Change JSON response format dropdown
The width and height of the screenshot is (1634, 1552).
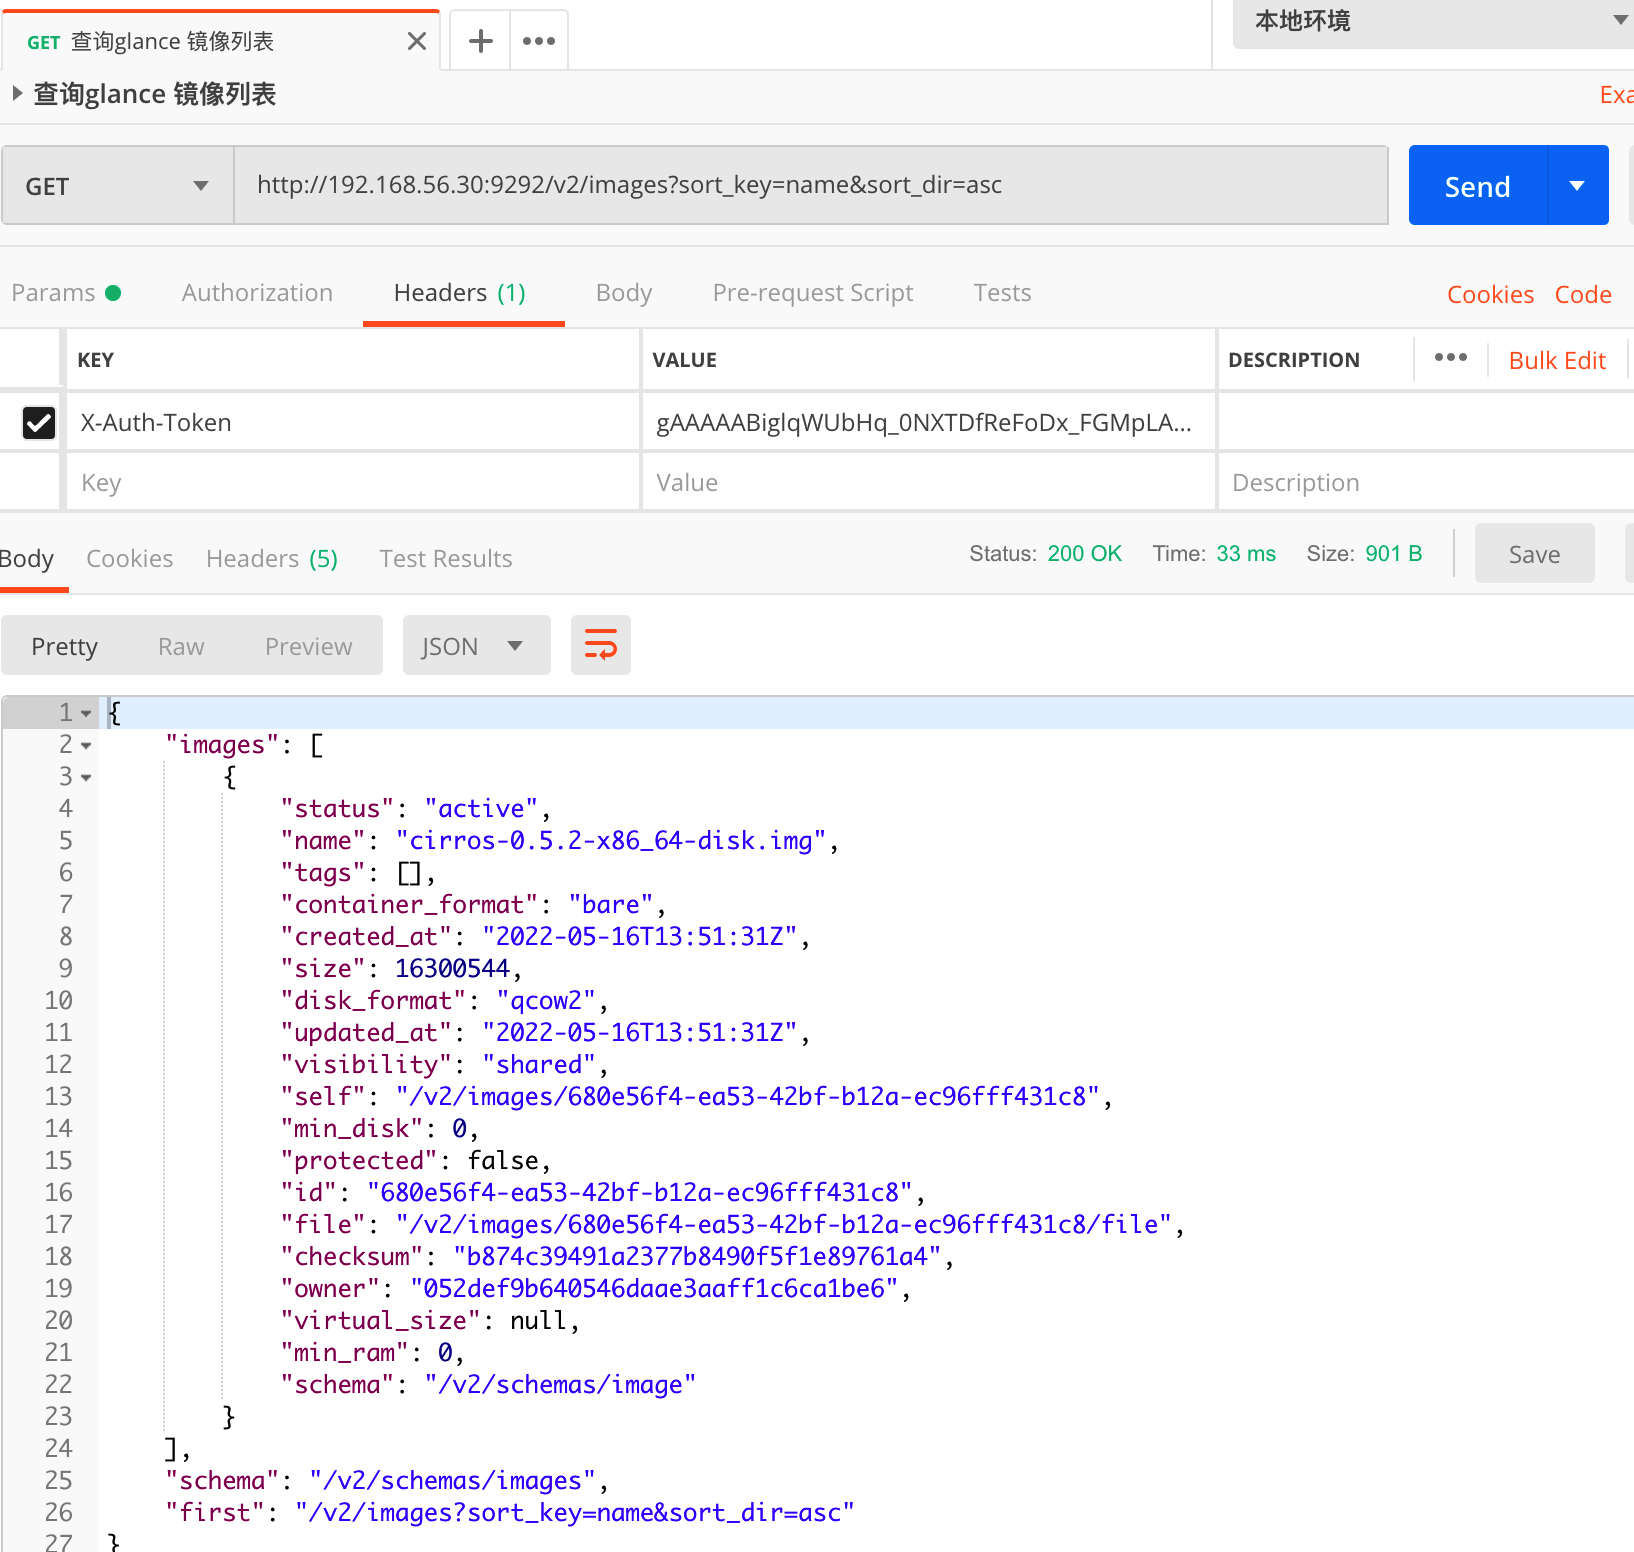pos(476,646)
